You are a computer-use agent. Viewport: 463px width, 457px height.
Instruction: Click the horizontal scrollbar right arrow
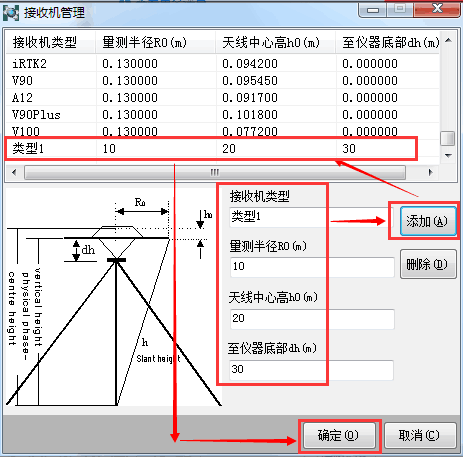(430, 172)
